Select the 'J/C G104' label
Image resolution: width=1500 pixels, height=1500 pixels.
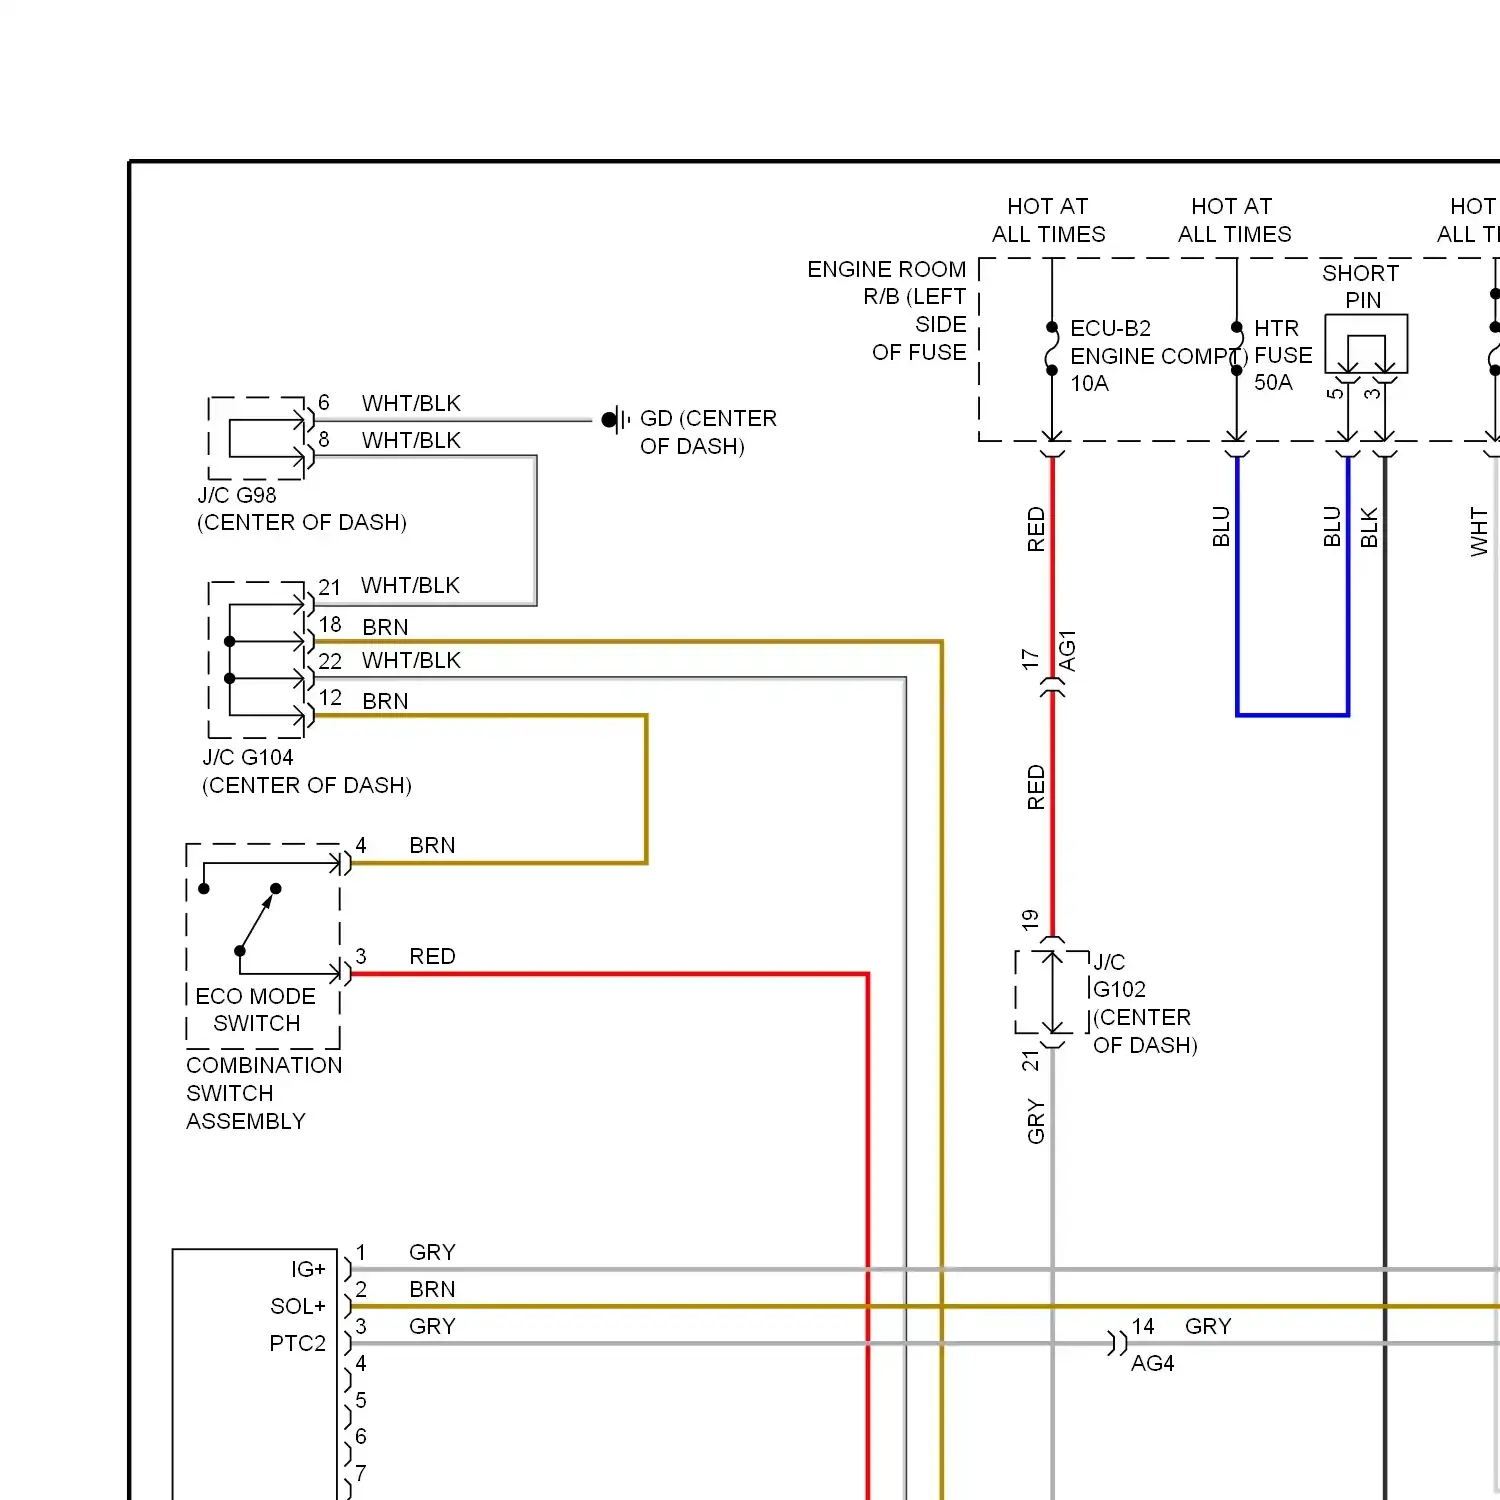point(248,757)
